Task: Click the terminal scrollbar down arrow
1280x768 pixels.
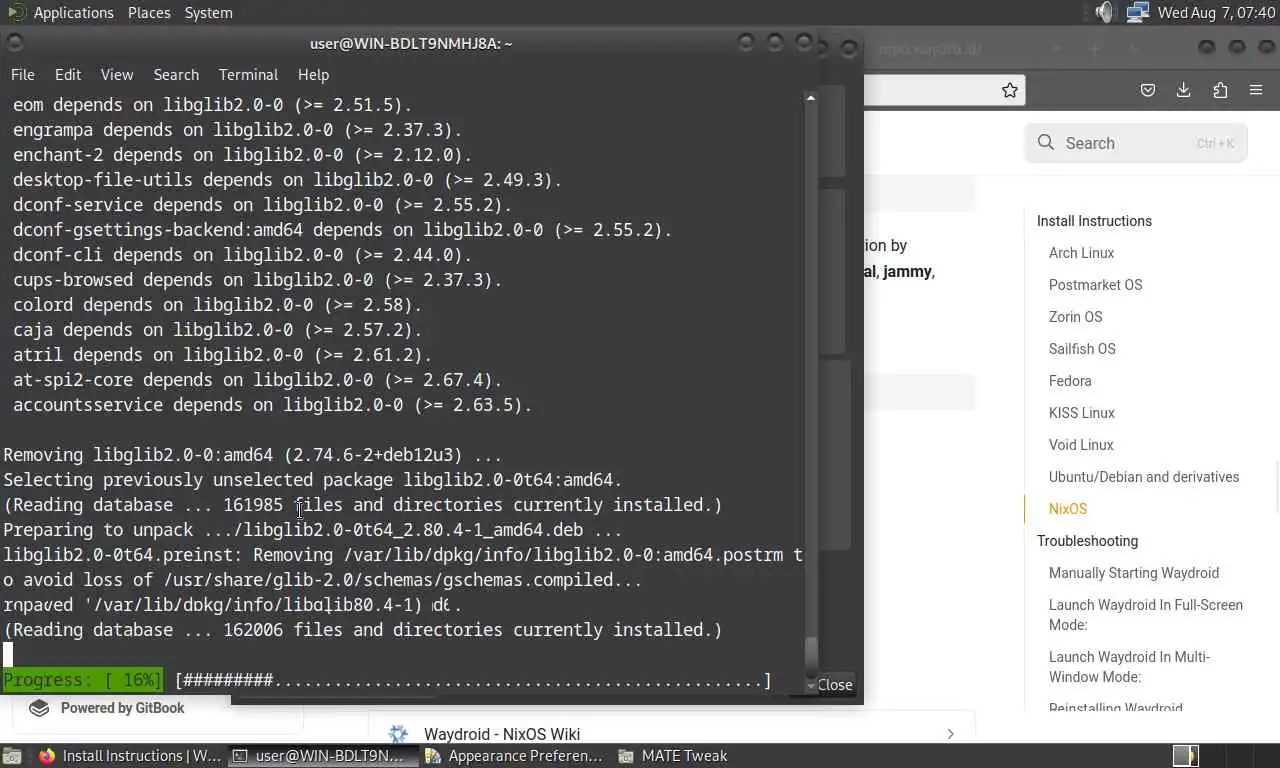Action: [x=811, y=687]
